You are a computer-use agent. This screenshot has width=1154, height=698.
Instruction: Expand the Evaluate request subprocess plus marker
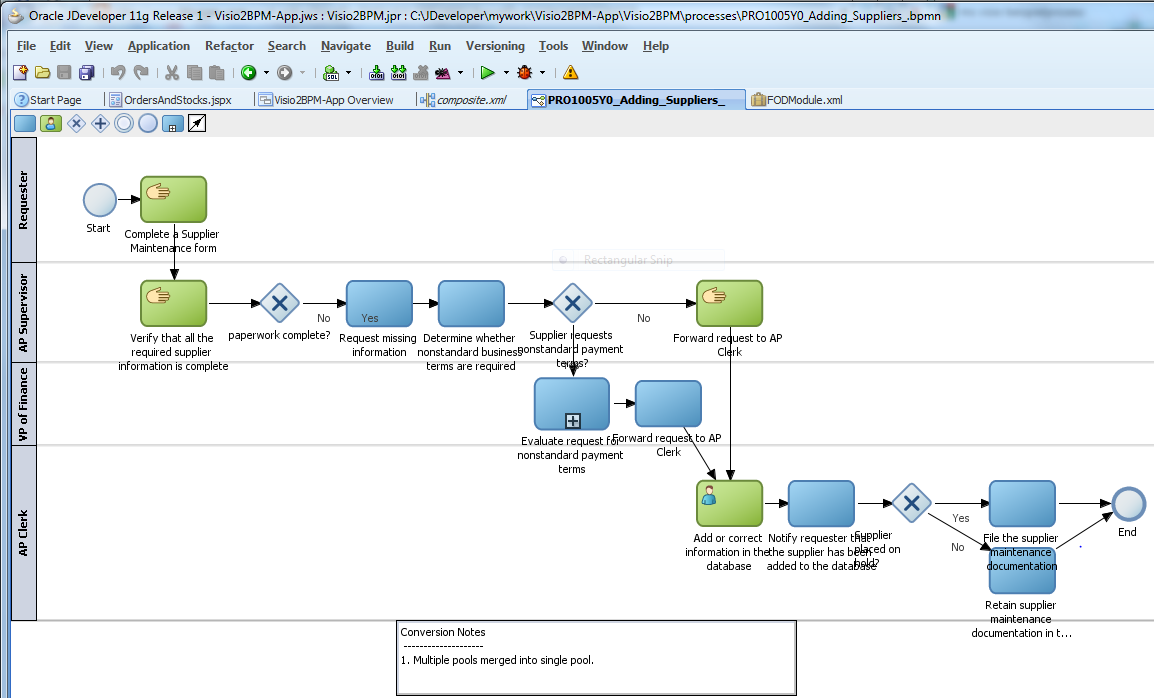pyautogui.click(x=573, y=420)
